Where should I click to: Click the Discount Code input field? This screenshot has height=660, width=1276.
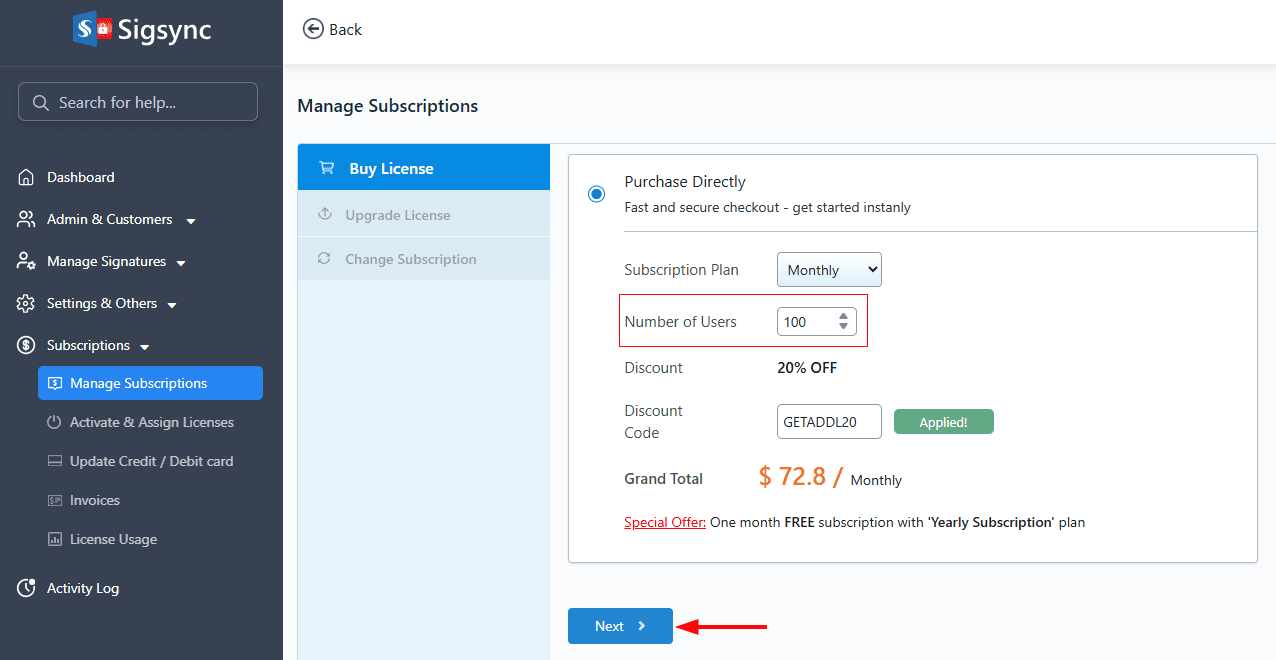click(x=829, y=422)
